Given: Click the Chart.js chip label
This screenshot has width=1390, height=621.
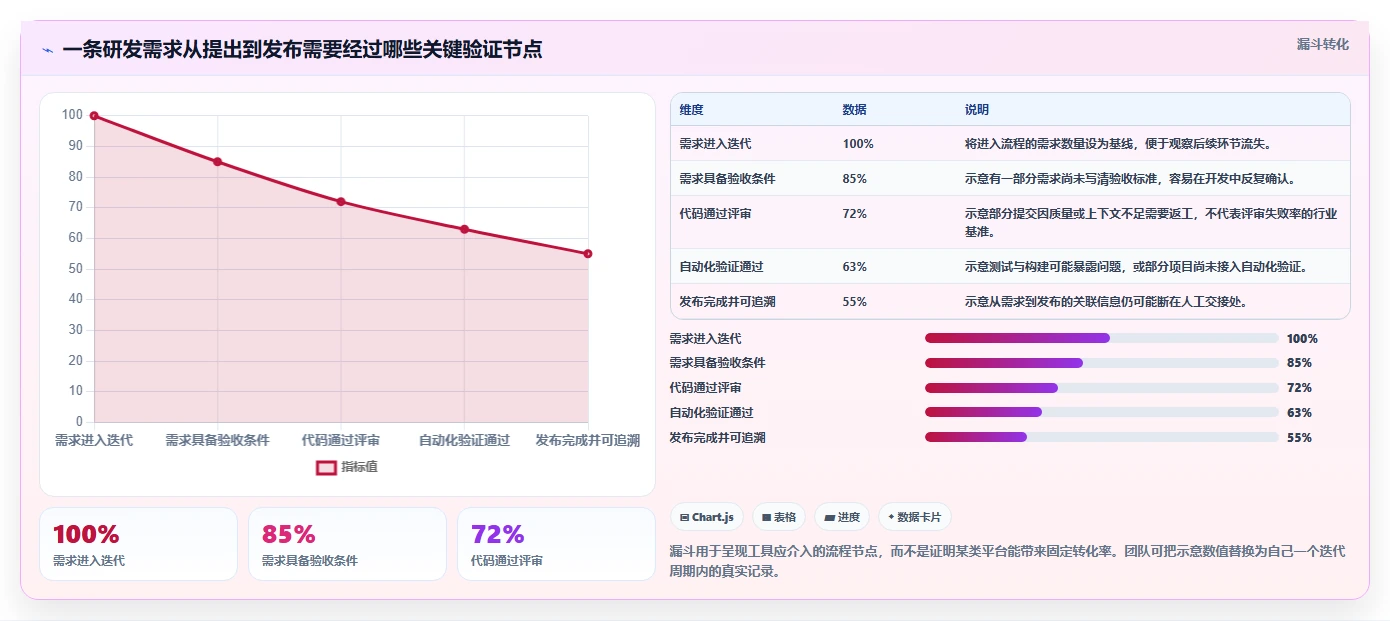Looking at the screenshot, I should pyautogui.click(x=713, y=517).
